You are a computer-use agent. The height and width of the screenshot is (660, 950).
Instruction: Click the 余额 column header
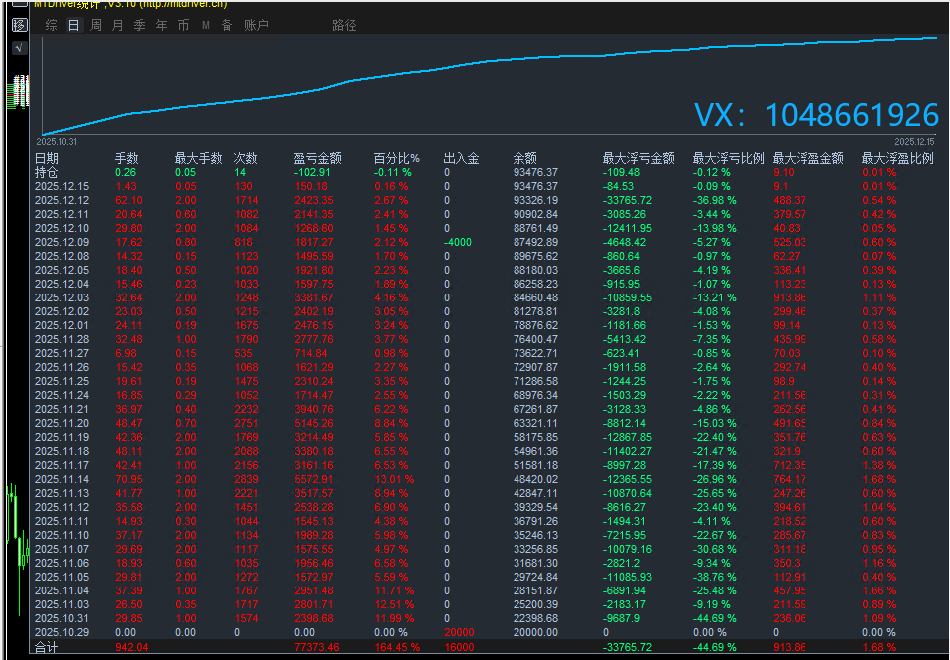(525, 158)
